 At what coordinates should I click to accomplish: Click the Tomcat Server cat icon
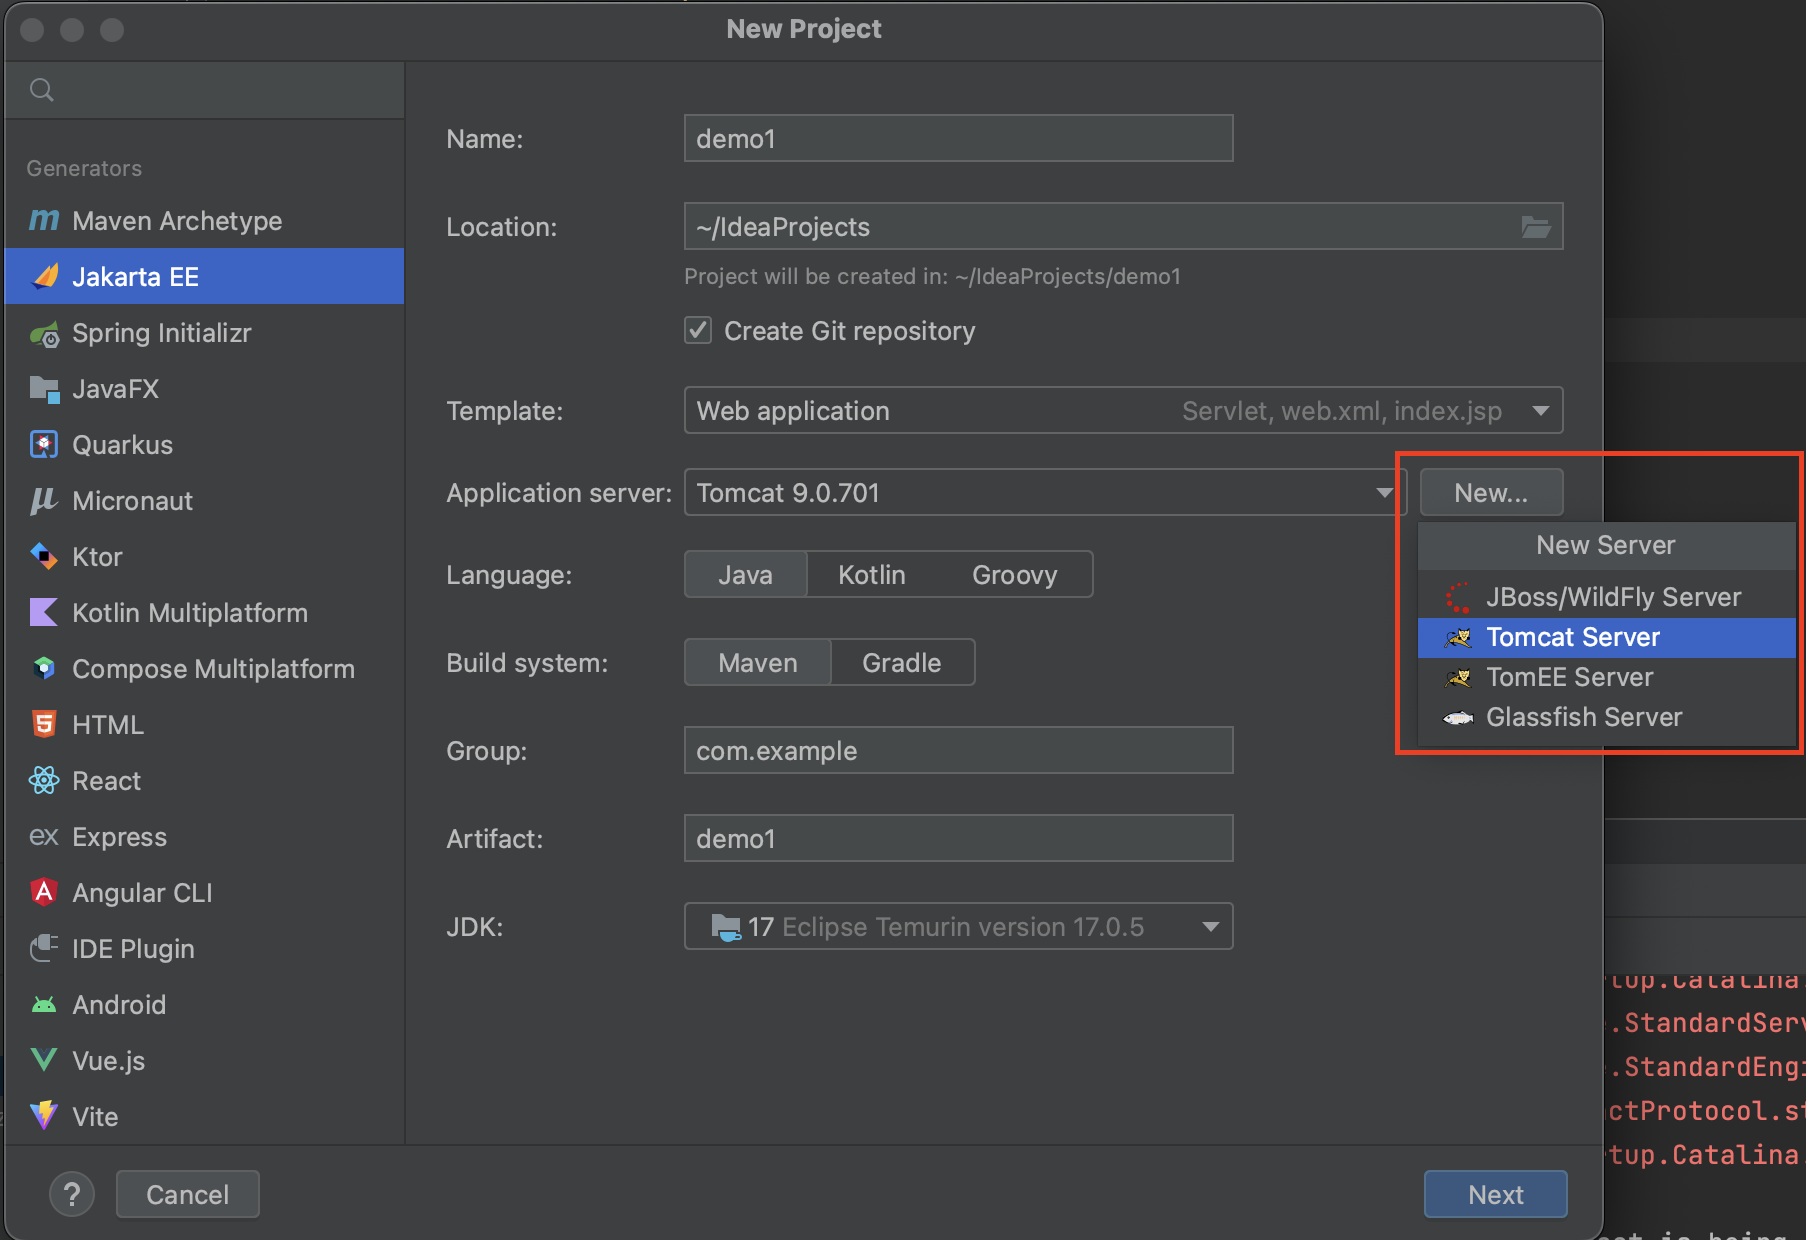(x=1458, y=637)
